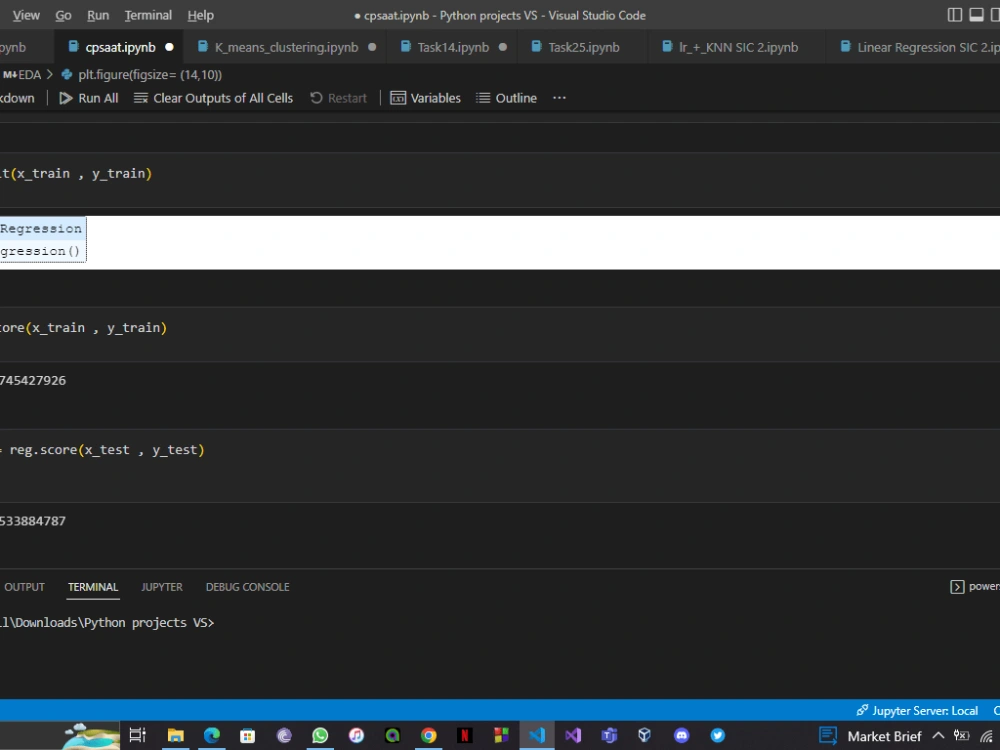Open Task View from the taskbar
Screen dimensions: 1000x750
[x=137, y=735]
